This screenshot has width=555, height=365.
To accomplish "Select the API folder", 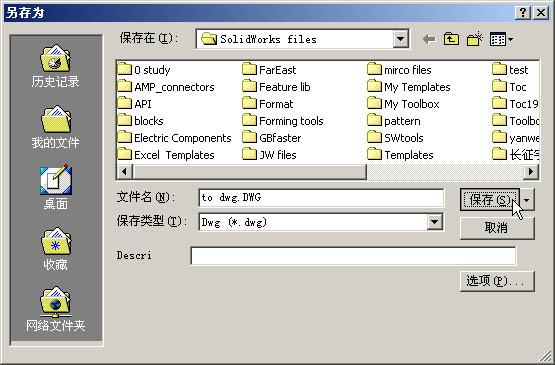I will 135,104.
